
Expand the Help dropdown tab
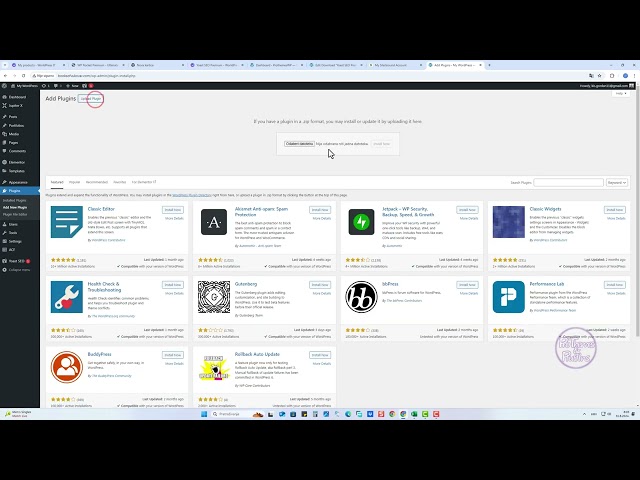pos(620,93)
